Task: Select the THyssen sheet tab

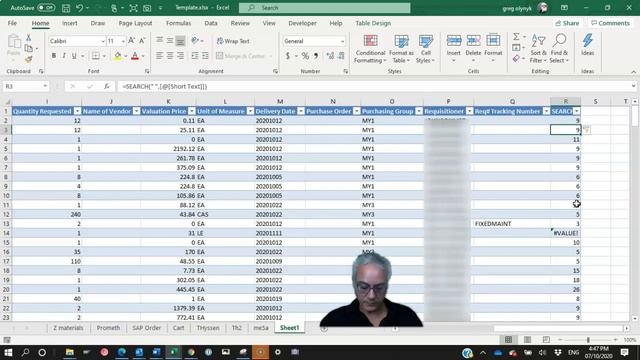Action: point(208,328)
